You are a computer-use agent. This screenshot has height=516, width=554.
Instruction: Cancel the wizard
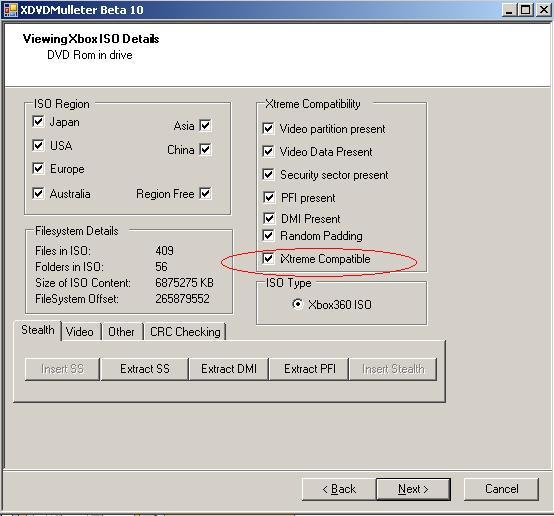click(x=502, y=489)
